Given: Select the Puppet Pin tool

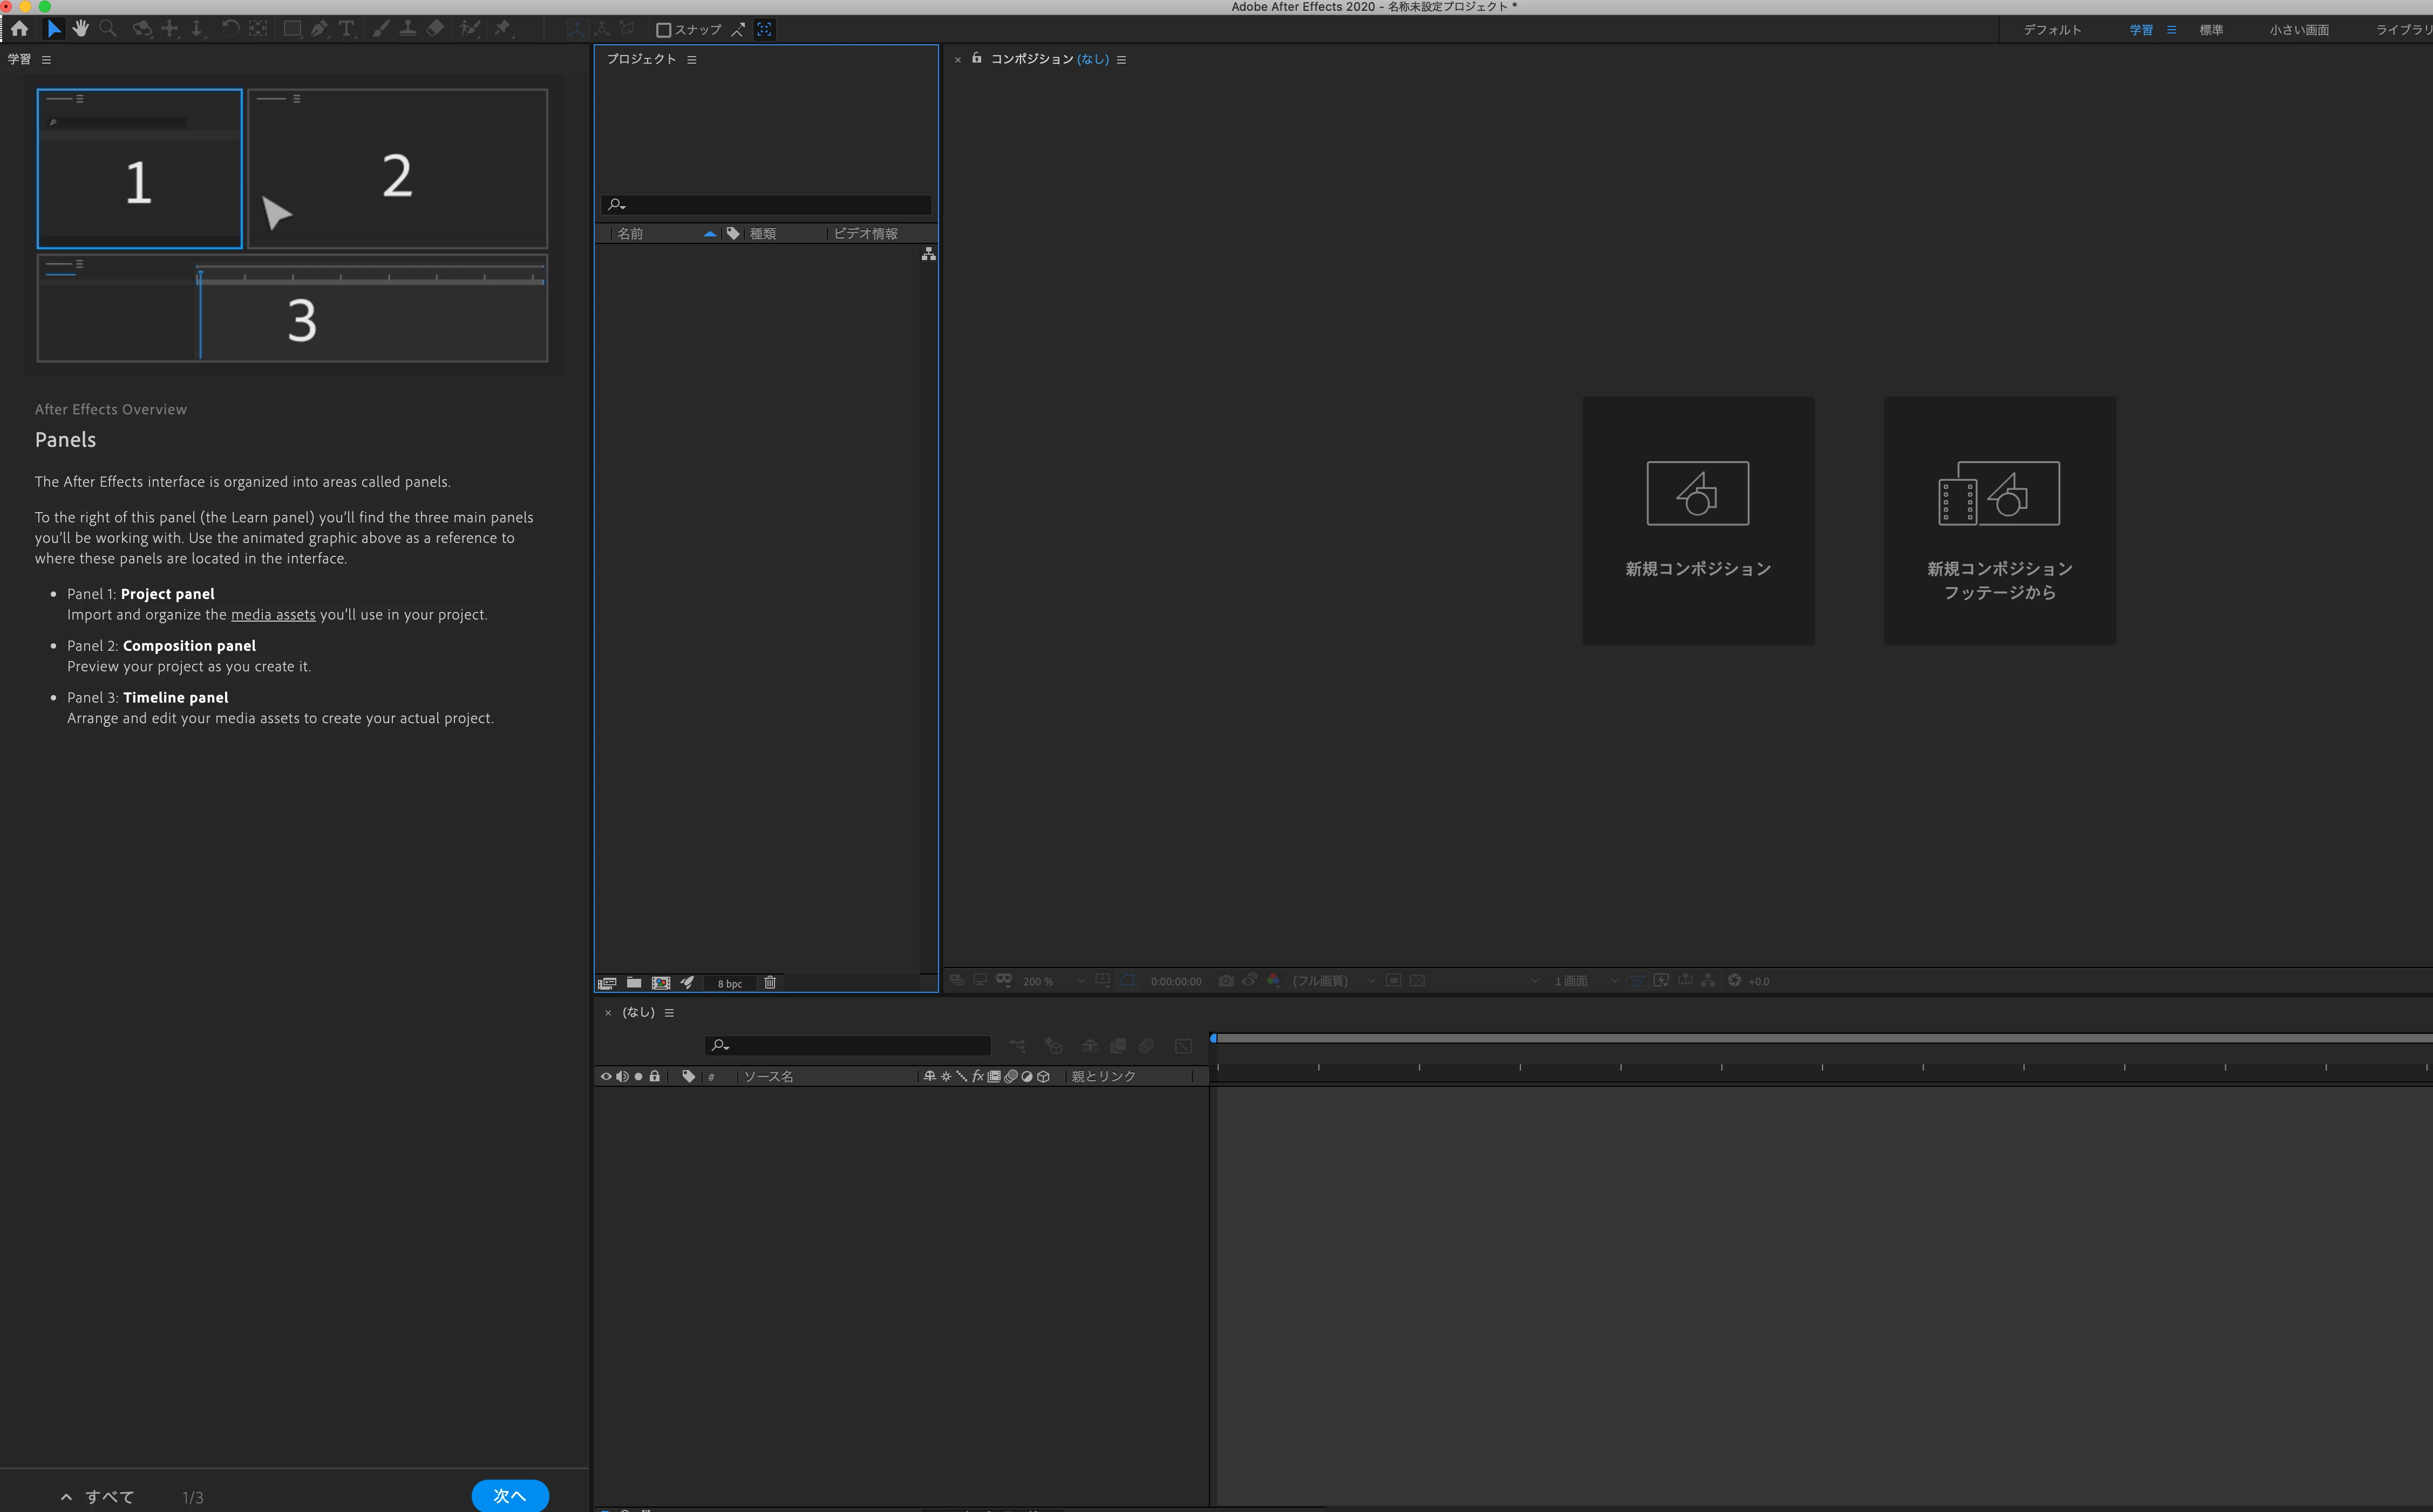Looking at the screenshot, I should (503, 29).
